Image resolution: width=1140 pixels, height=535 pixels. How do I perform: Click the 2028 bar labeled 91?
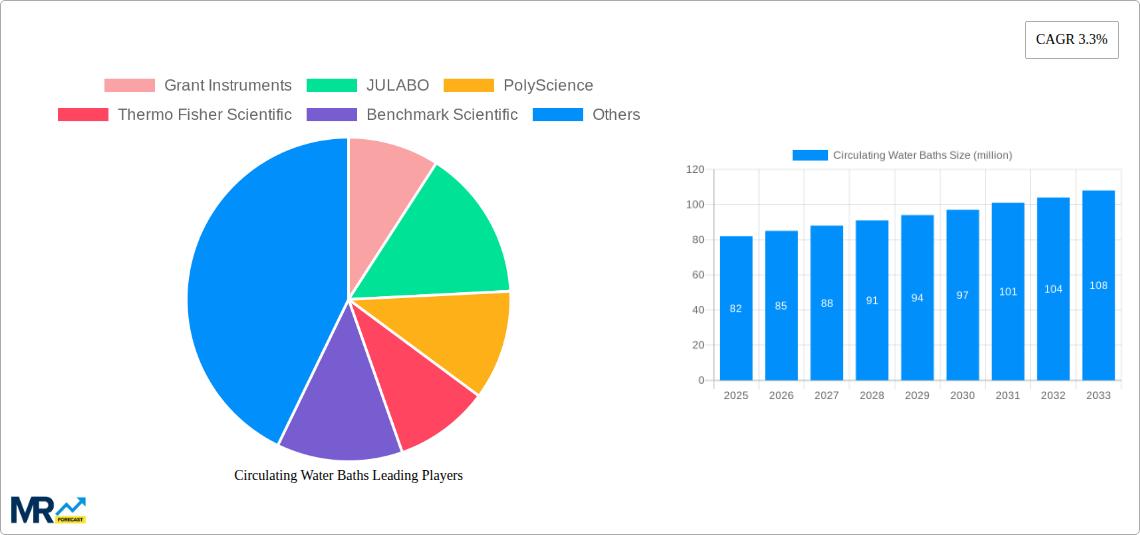click(x=872, y=300)
